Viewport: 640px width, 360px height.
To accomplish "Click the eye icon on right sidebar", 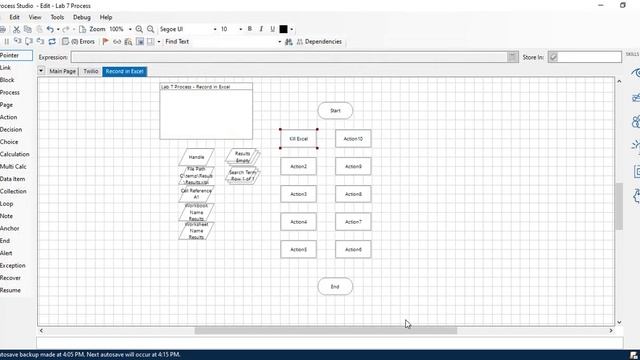I will point(636,73).
